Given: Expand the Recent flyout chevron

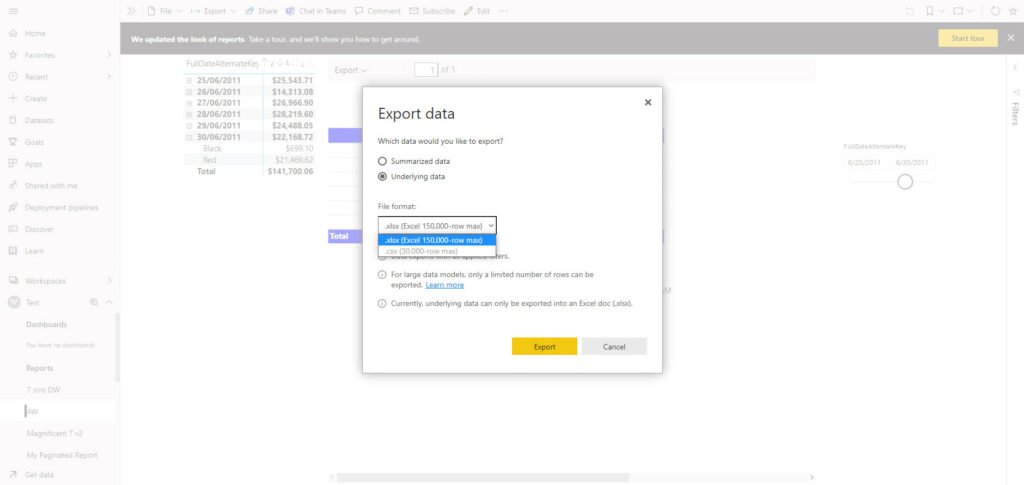Looking at the screenshot, I should (x=109, y=76).
